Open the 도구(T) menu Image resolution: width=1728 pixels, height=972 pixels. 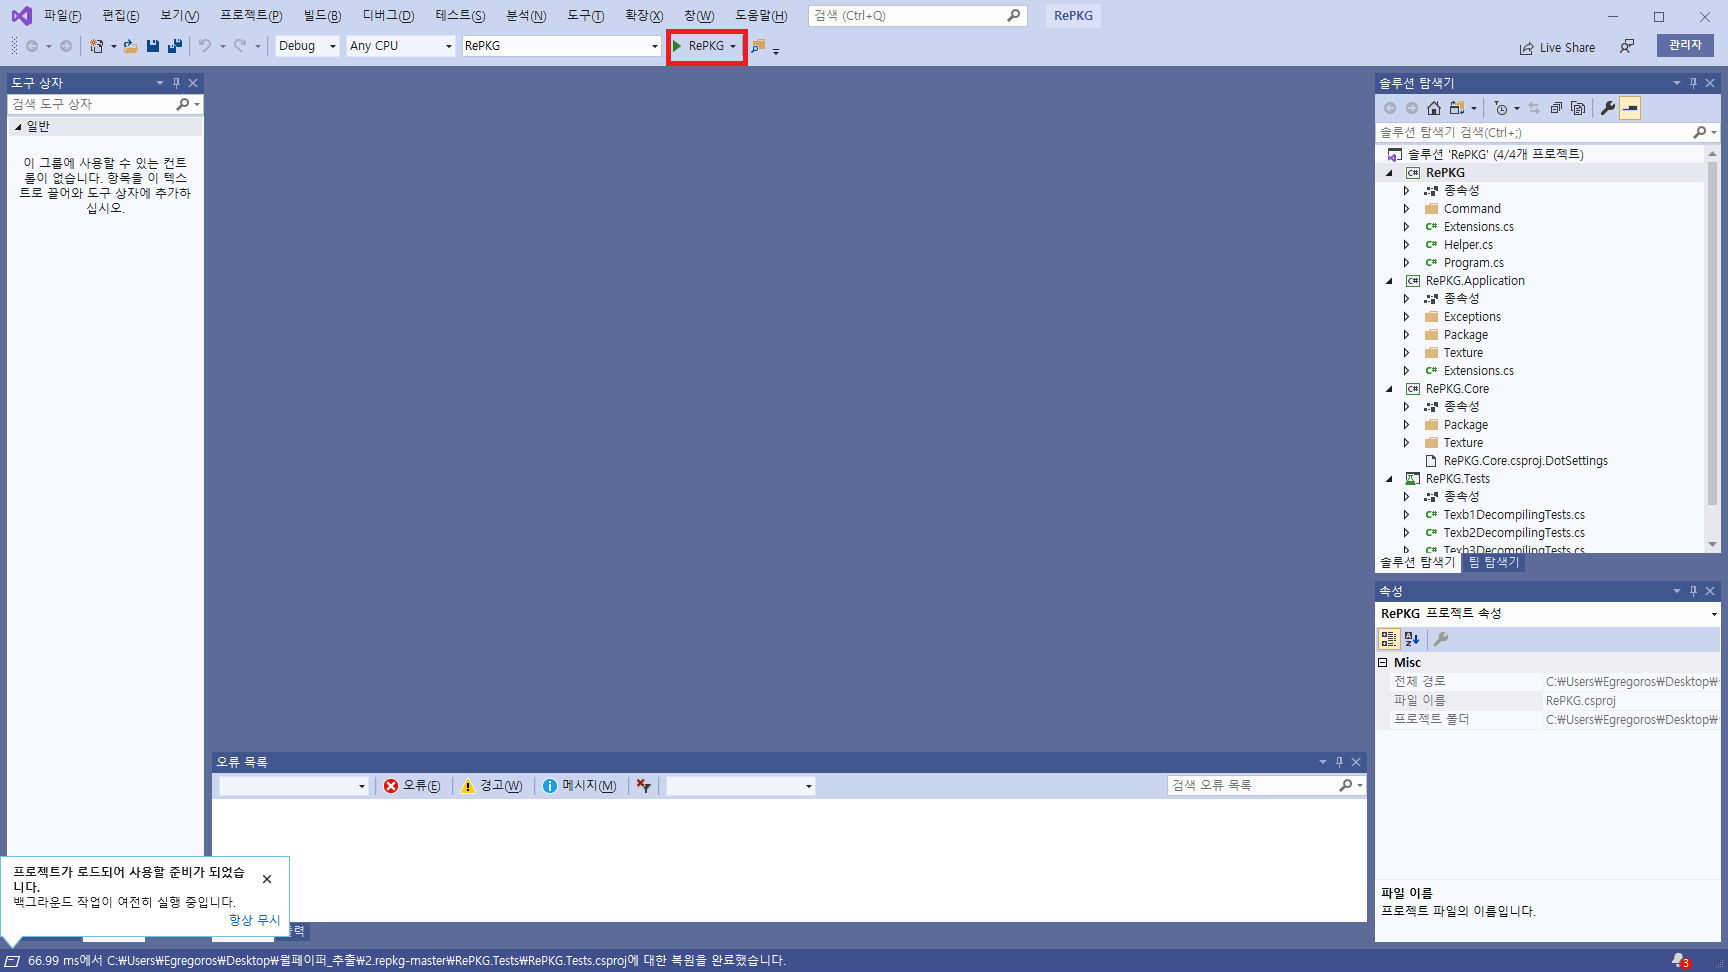click(585, 16)
